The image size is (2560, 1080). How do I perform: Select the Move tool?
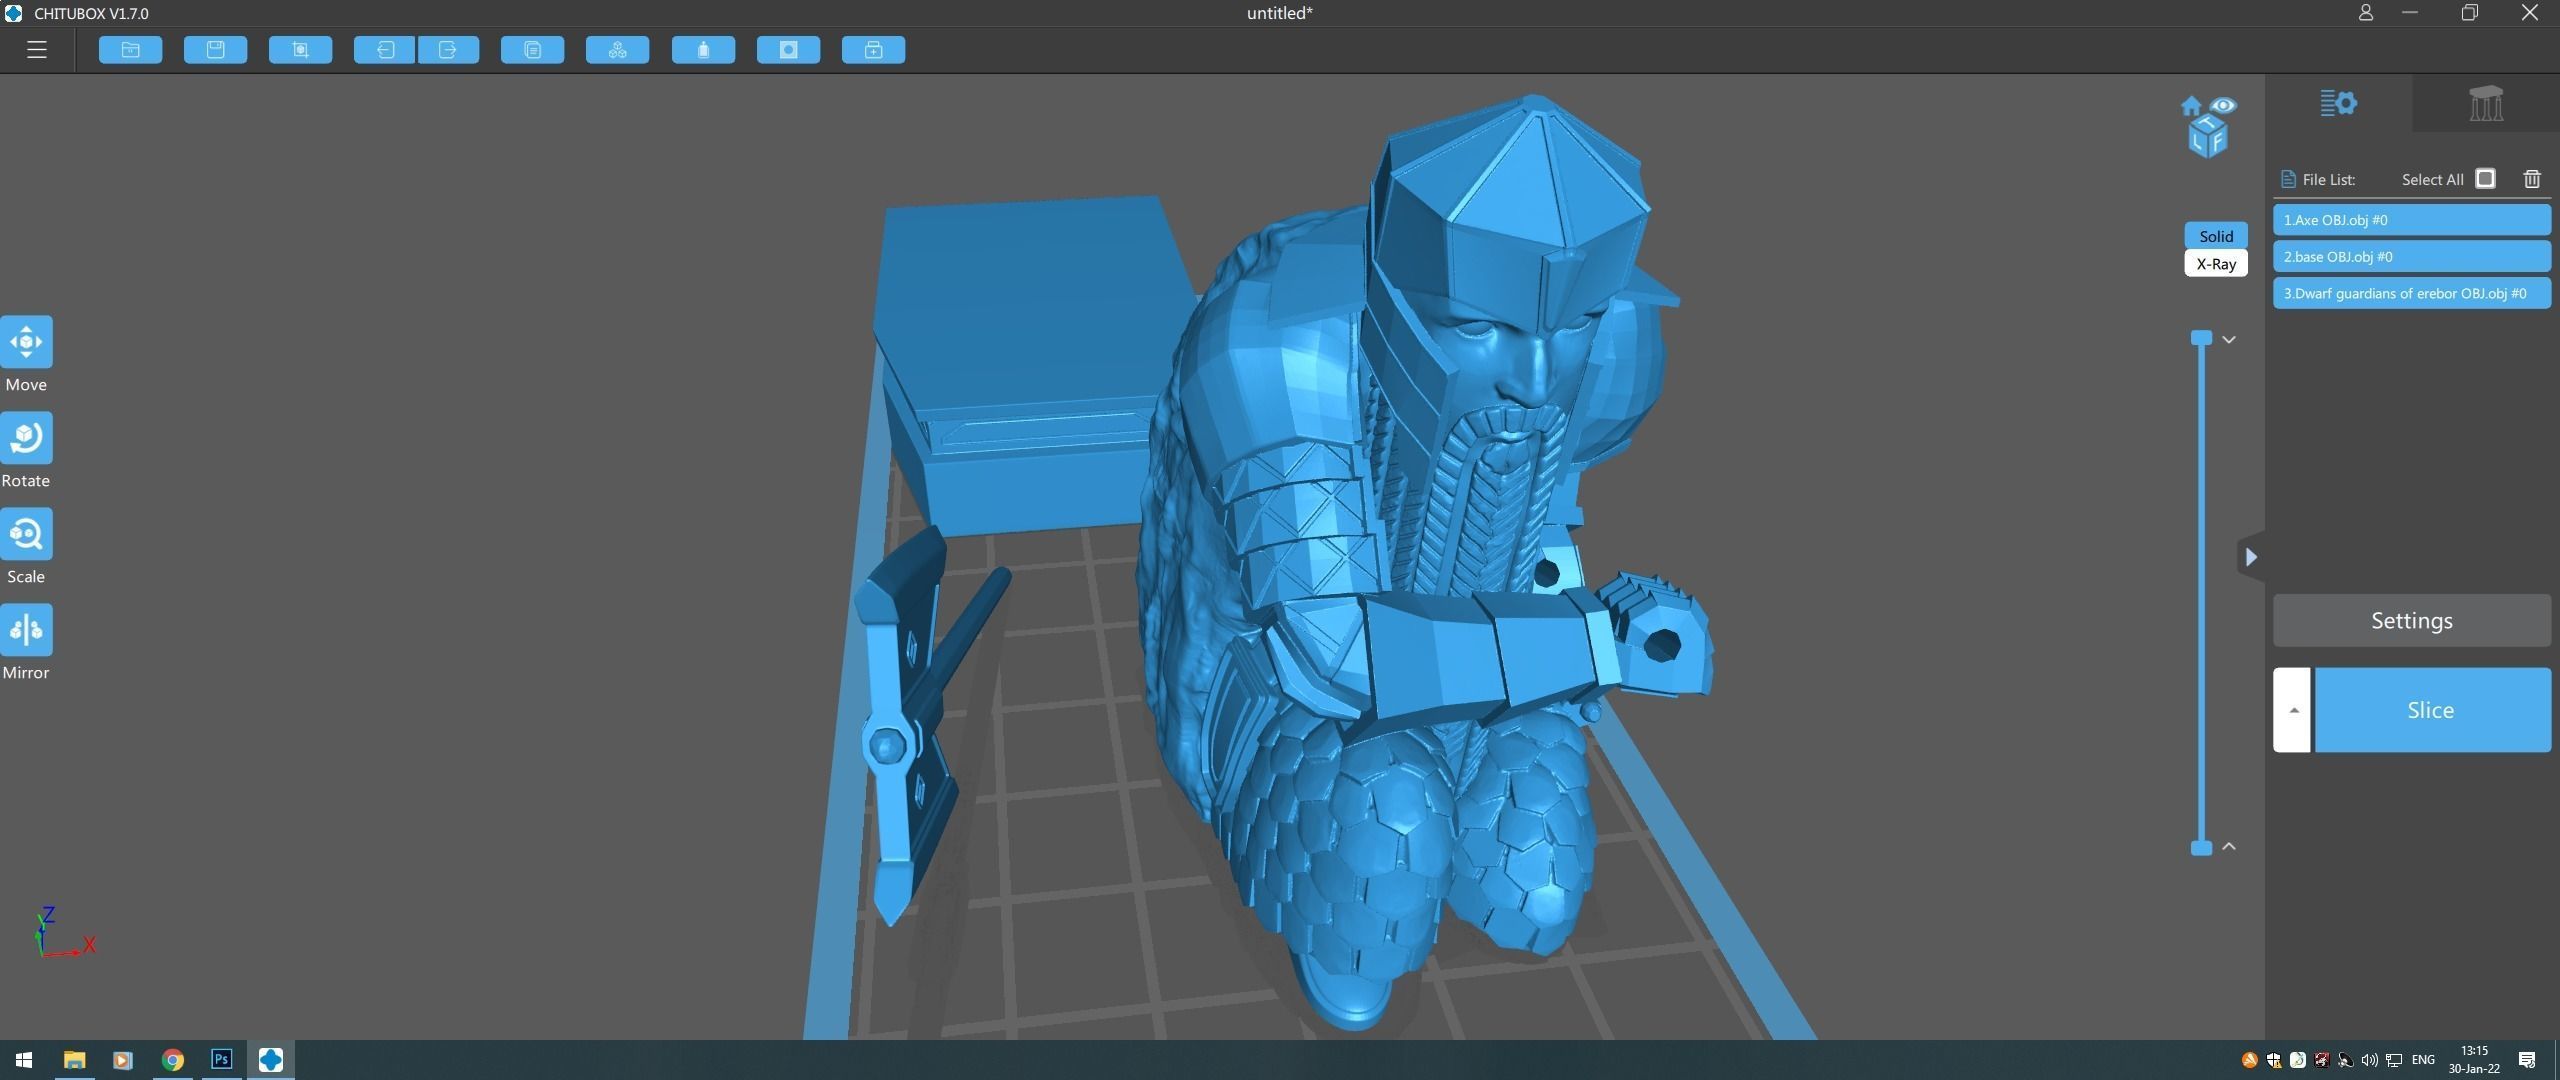pyautogui.click(x=26, y=342)
